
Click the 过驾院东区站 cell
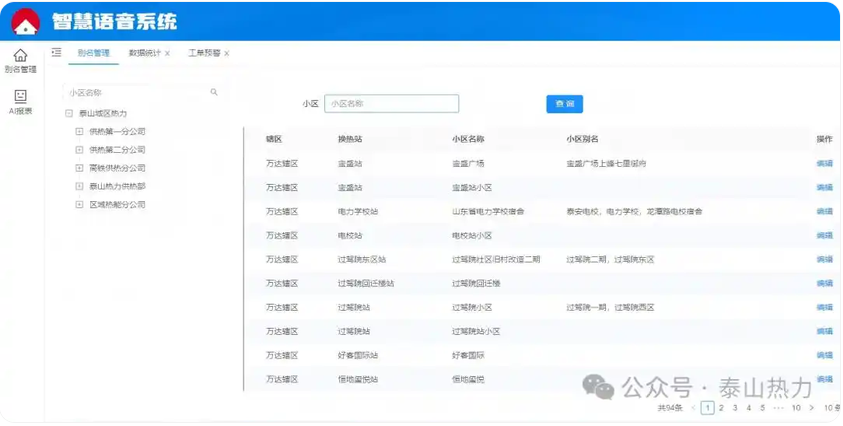click(362, 259)
